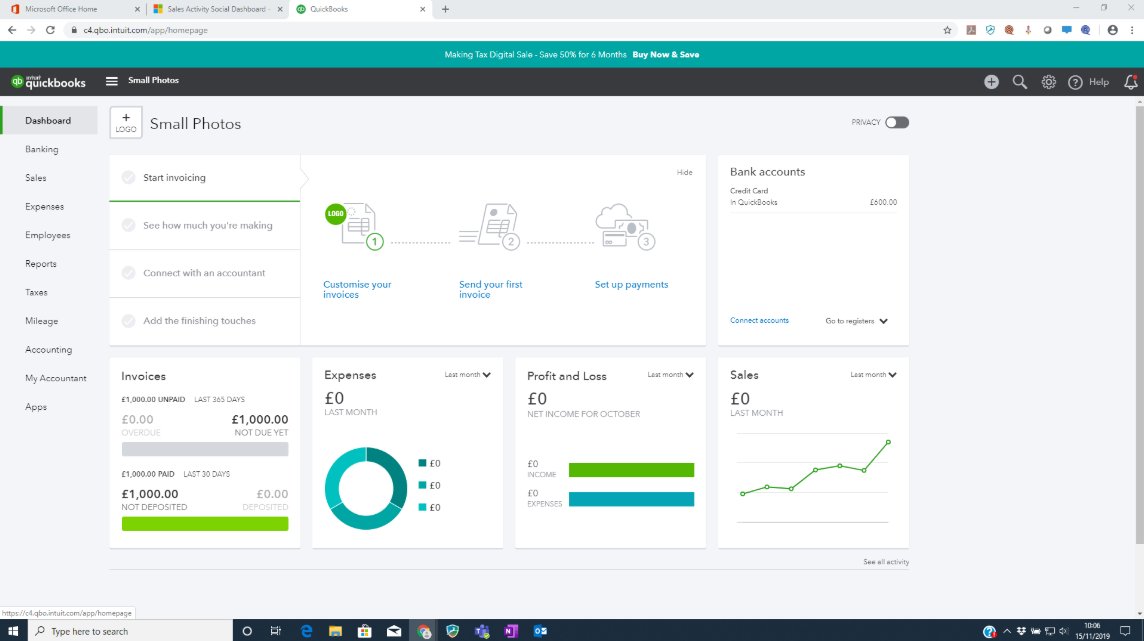
Task: Click the browser address bar
Action: [503, 30]
